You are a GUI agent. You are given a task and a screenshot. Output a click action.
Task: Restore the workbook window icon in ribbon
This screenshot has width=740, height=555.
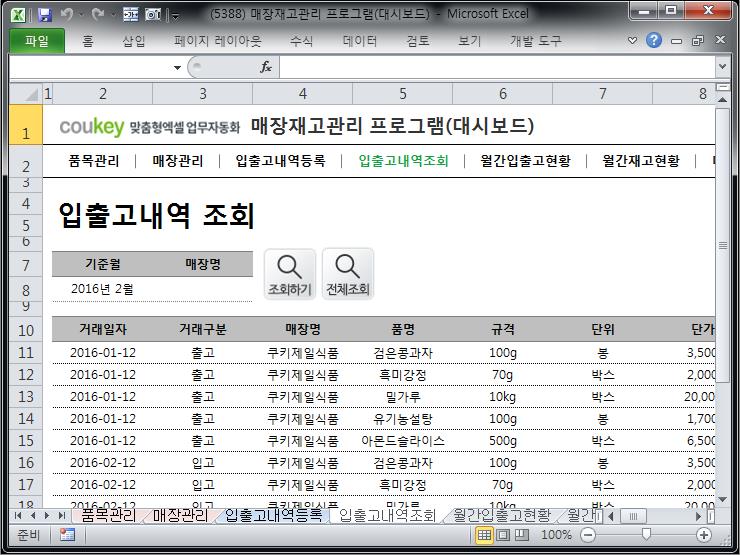coord(698,41)
